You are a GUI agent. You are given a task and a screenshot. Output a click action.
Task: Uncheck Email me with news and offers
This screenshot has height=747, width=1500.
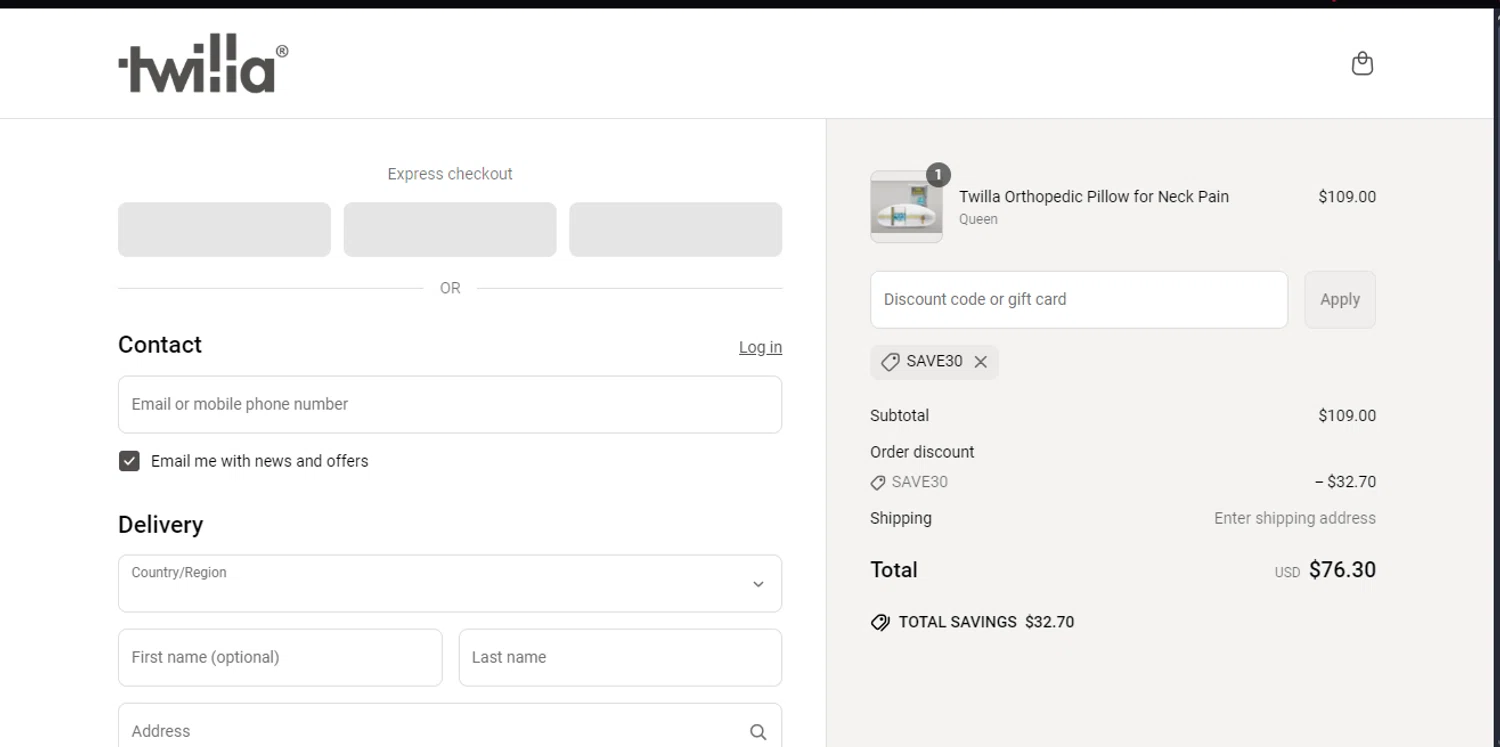coord(129,461)
